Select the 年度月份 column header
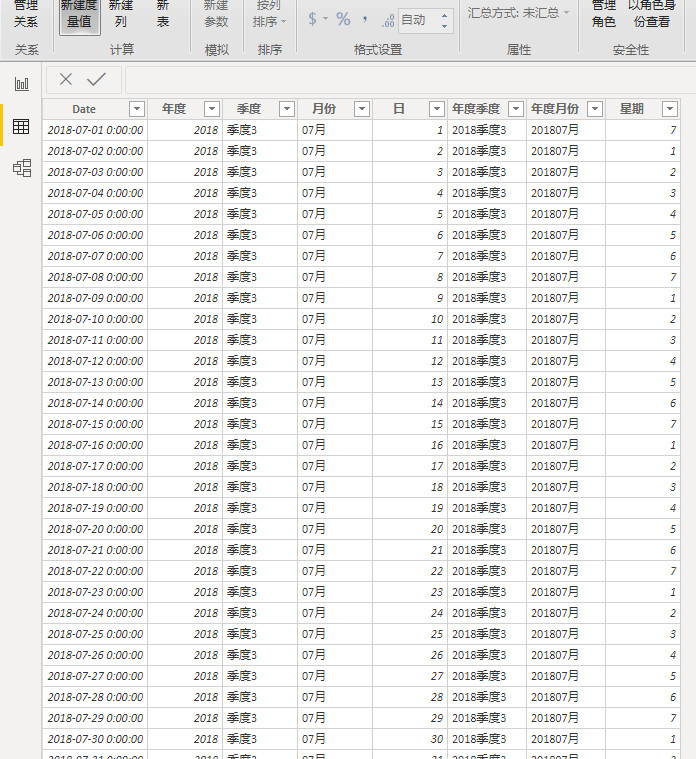This screenshot has height=759, width=696. pyautogui.click(x=555, y=109)
